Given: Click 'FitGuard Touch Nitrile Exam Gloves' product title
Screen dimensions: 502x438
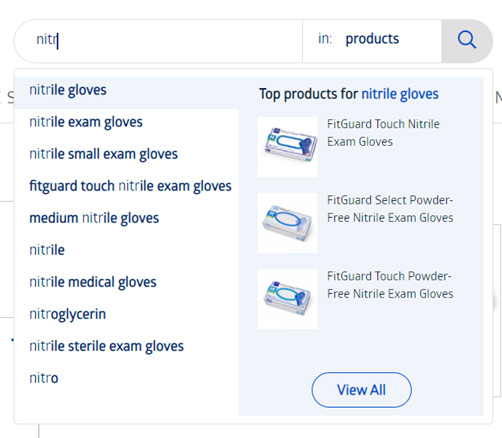Looking at the screenshot, I should [383, 133].
